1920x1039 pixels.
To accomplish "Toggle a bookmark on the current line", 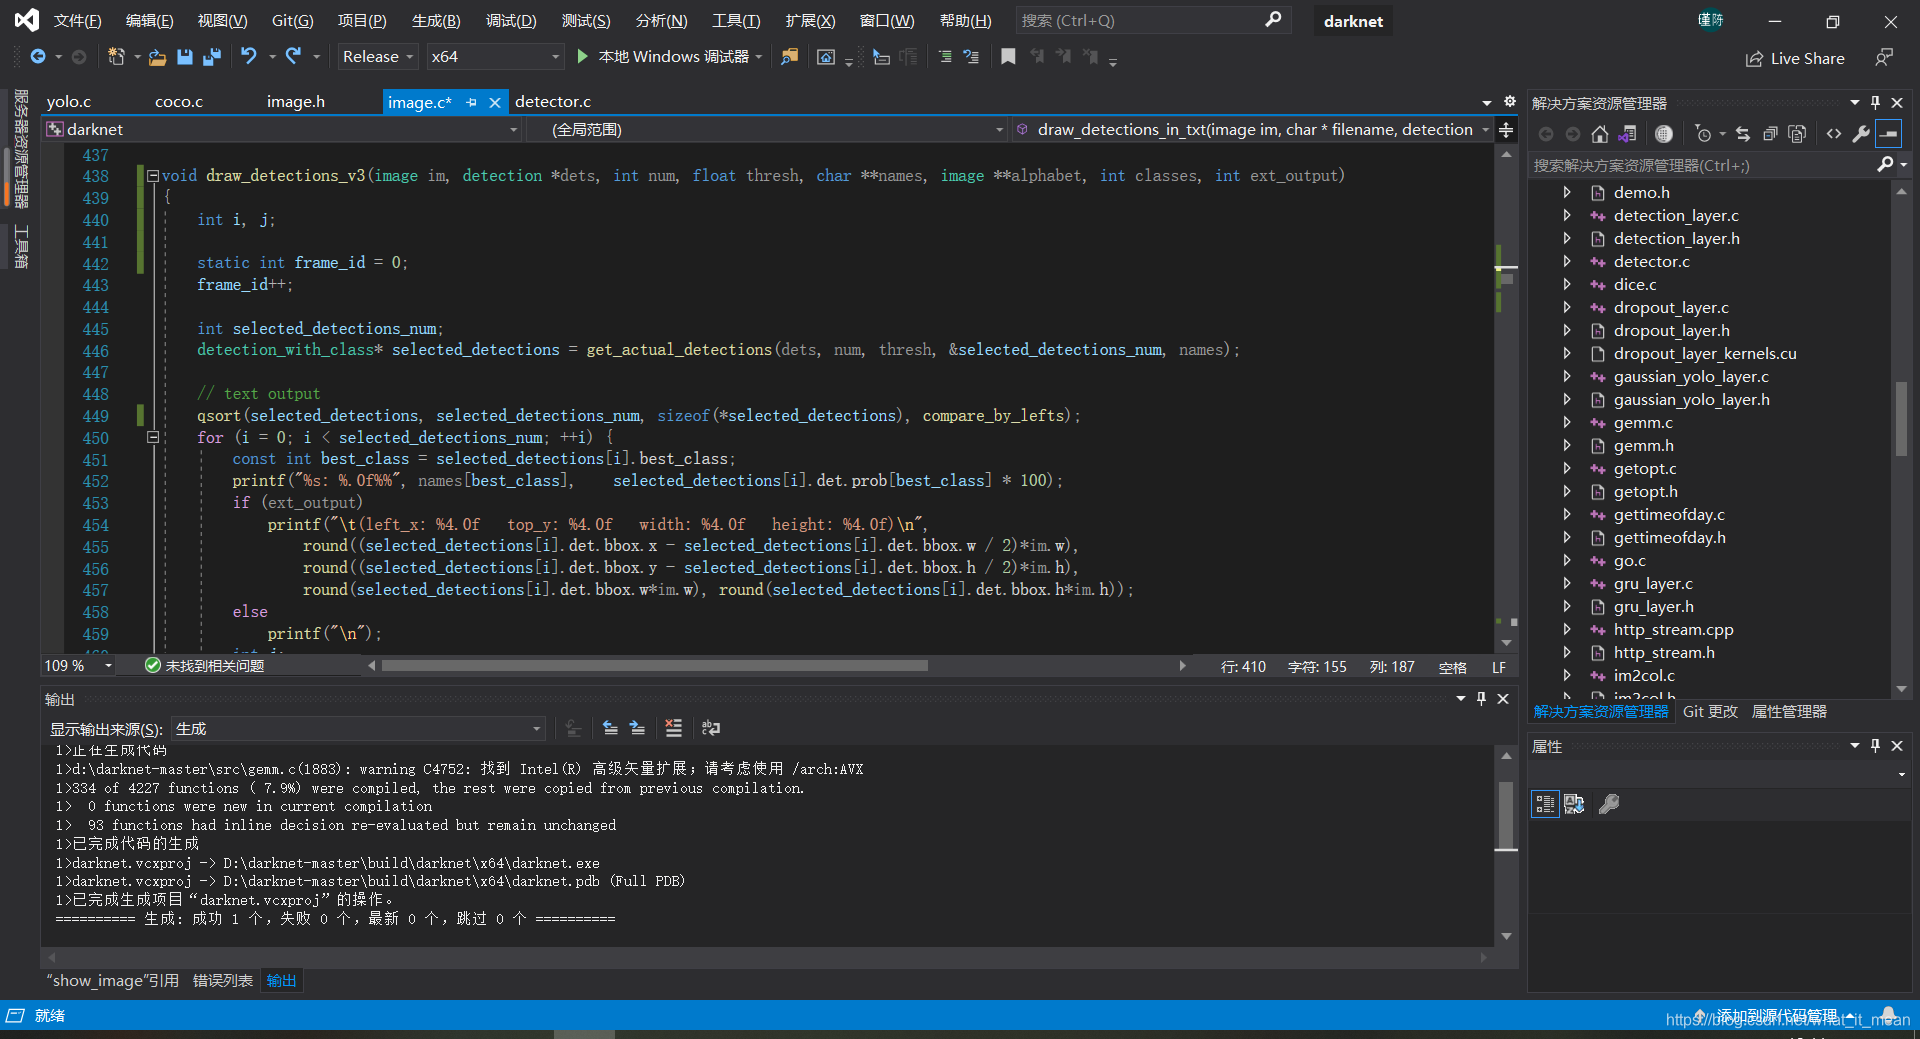I will 1008,57.
